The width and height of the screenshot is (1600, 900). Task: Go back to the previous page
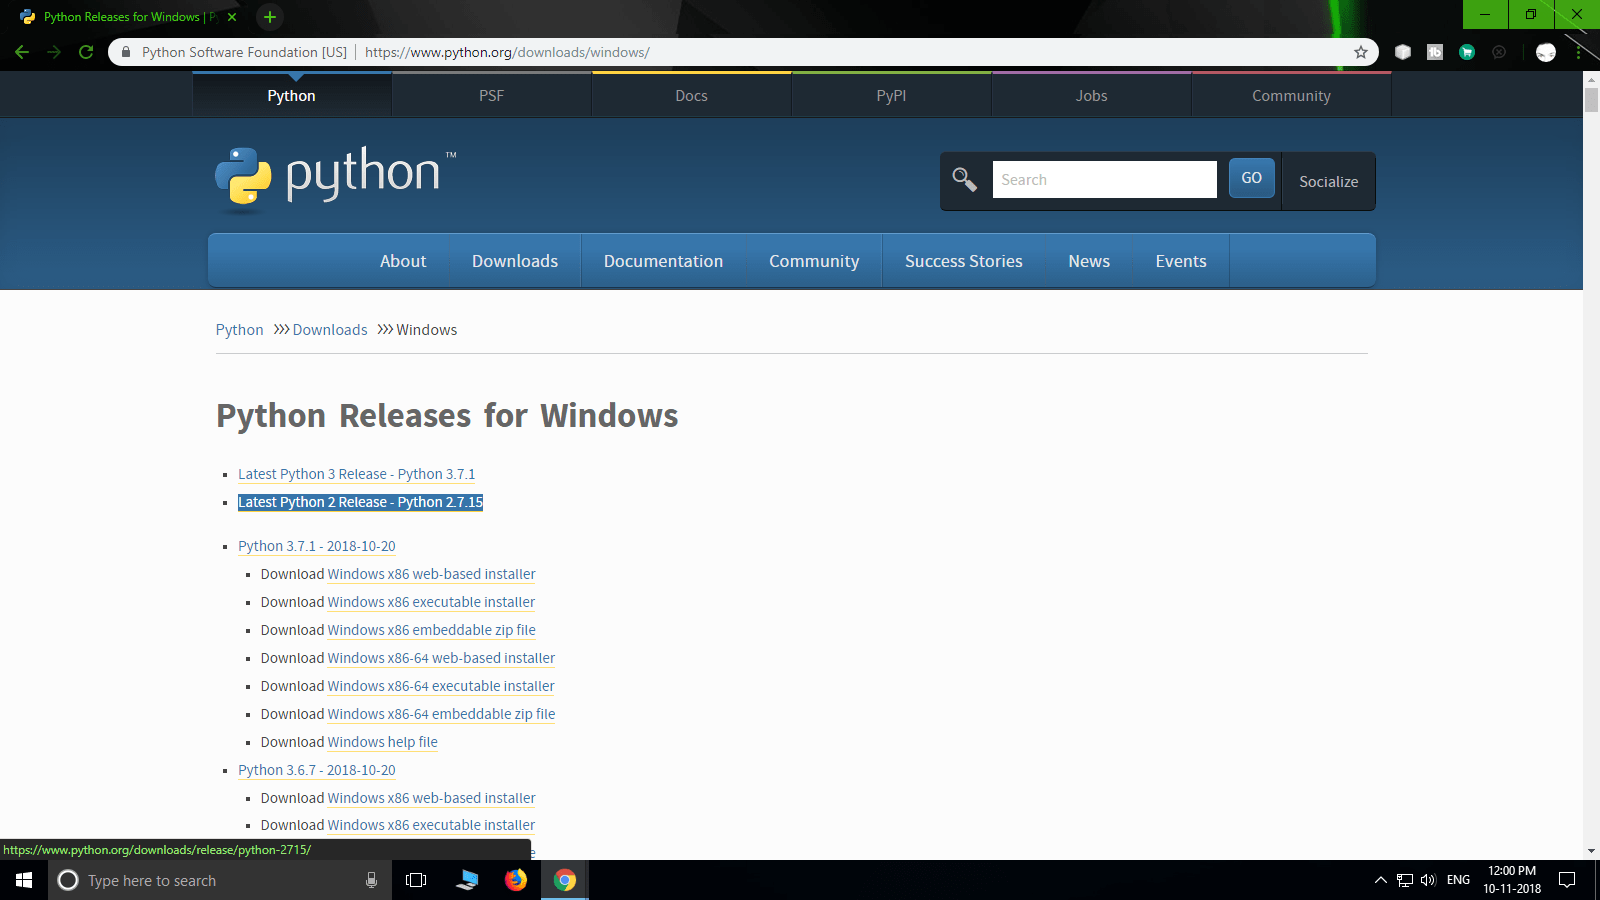tap(22, 52)
